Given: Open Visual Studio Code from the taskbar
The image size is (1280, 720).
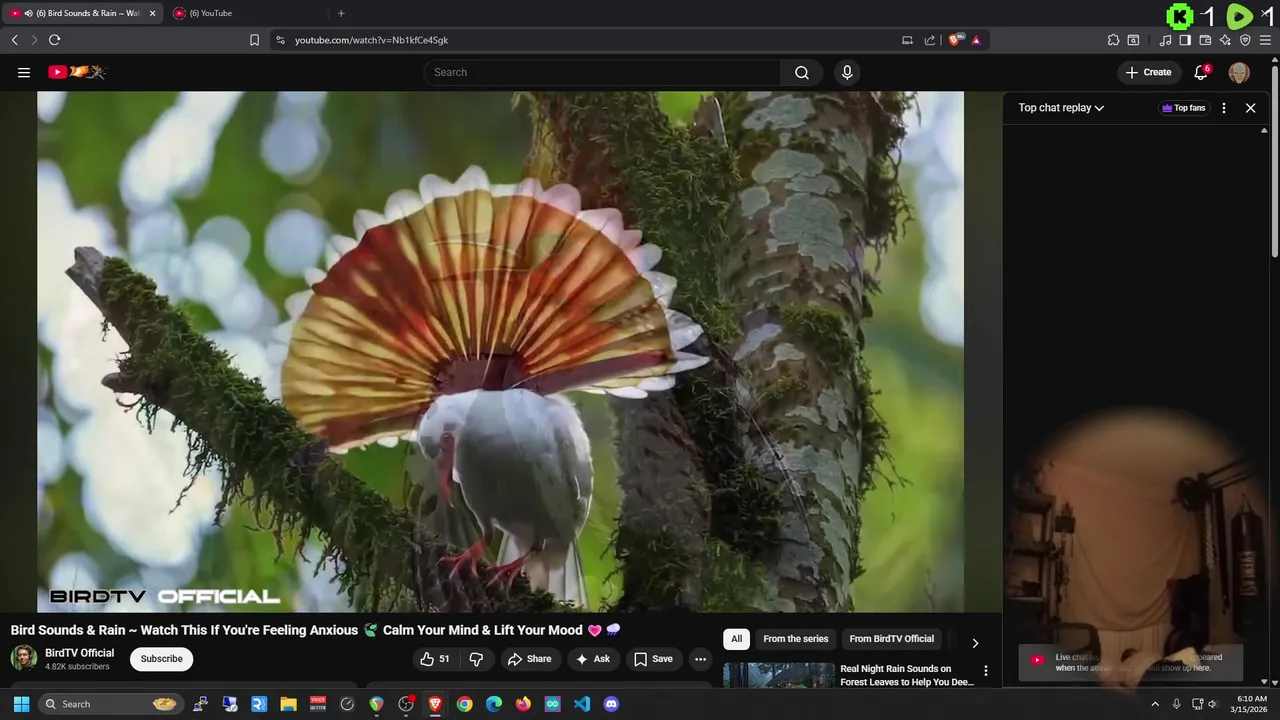Looking at the screenshot, I should (x=582, y=704).
